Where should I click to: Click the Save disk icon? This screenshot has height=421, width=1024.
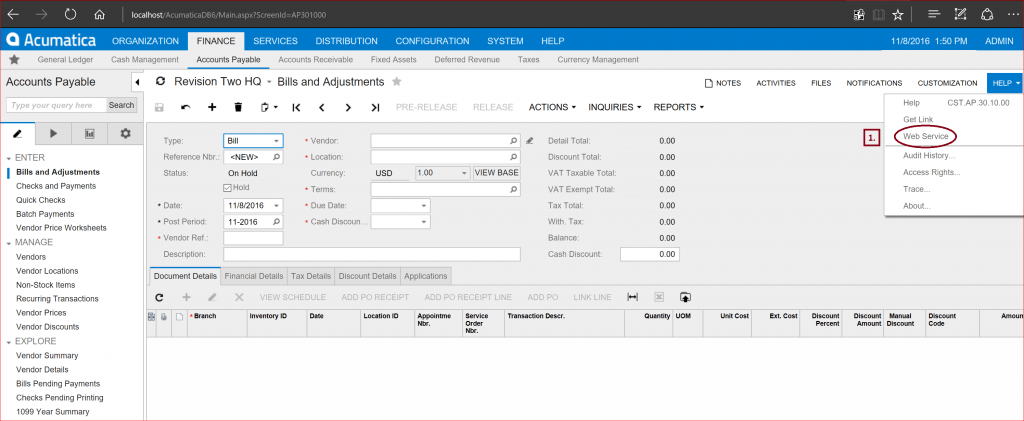(x=159, y=107)
